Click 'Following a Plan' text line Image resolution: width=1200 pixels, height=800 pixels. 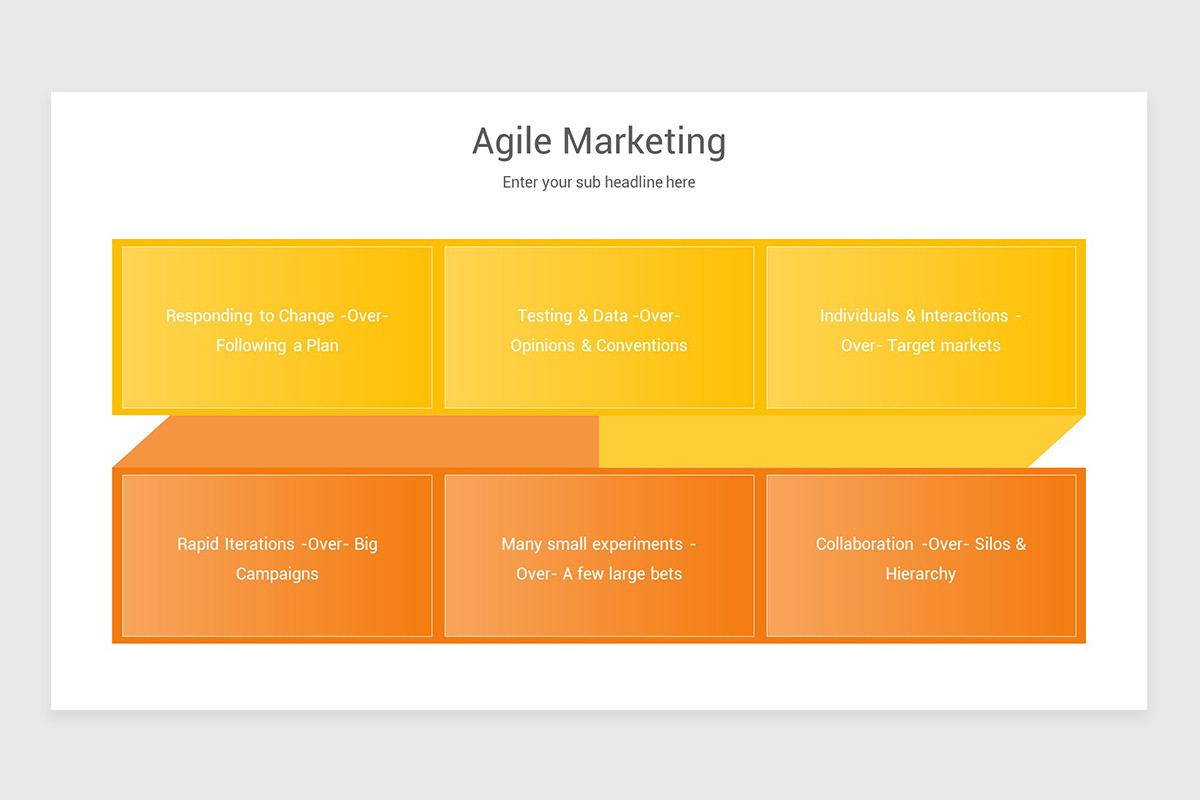coord(277,345)
